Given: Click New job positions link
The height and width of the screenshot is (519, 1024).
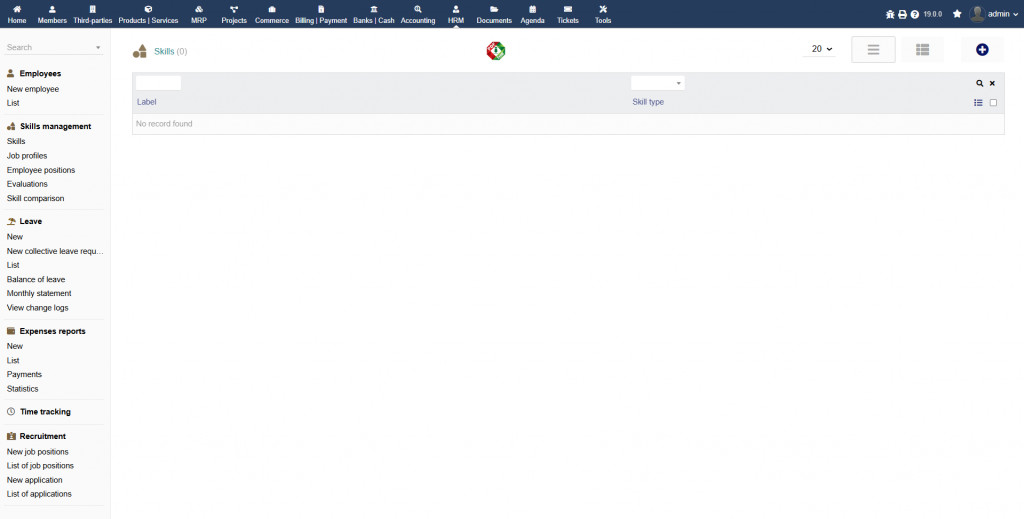Looking at the screenshot, I should pos(37,452).
